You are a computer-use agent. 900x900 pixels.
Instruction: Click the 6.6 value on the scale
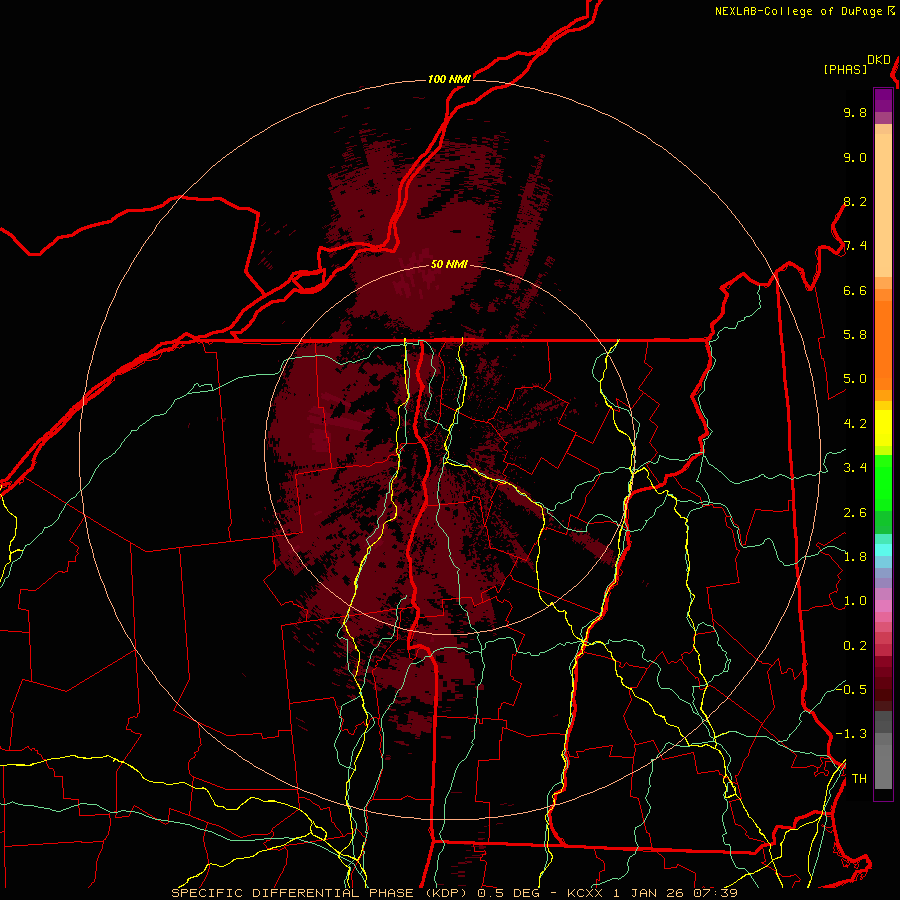855,290
